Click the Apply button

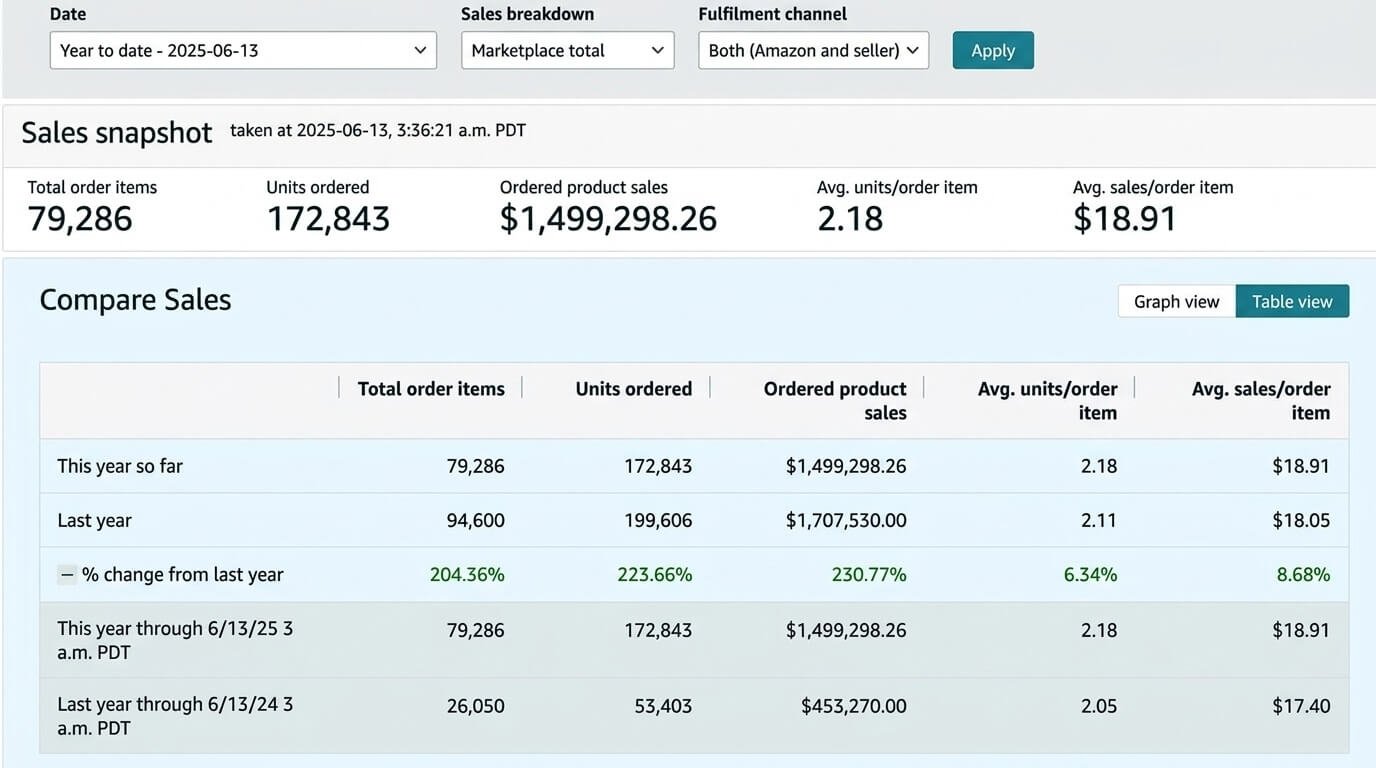tap(993, 50)
